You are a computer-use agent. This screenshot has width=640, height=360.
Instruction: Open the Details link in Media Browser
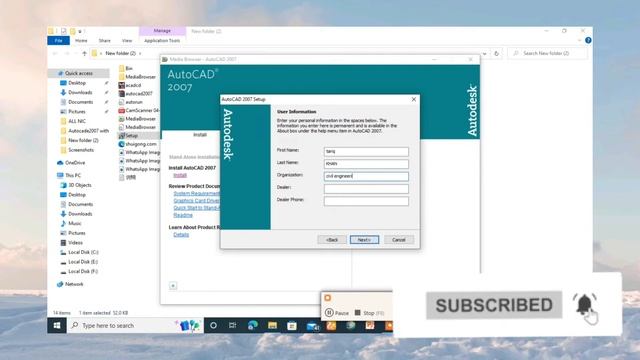[181, 235]
